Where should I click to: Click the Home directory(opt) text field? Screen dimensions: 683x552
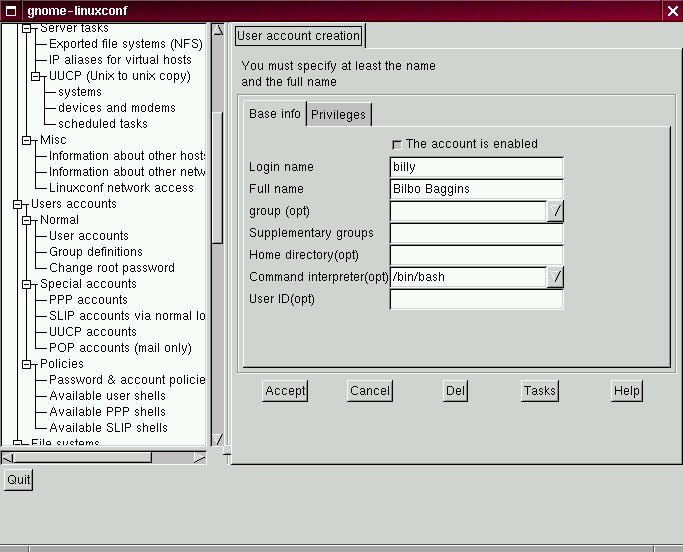pyautogui.click(x=476, y=255)
